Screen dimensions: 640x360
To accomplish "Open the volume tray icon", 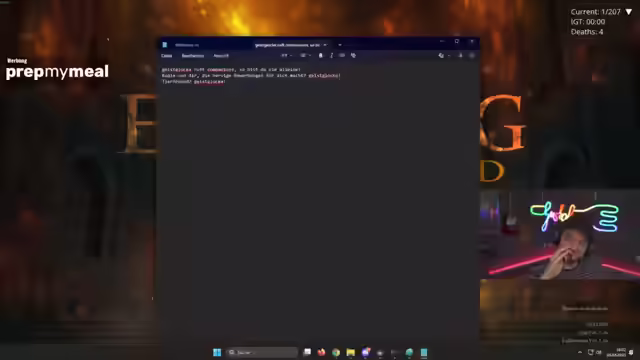I will [599, 352].
